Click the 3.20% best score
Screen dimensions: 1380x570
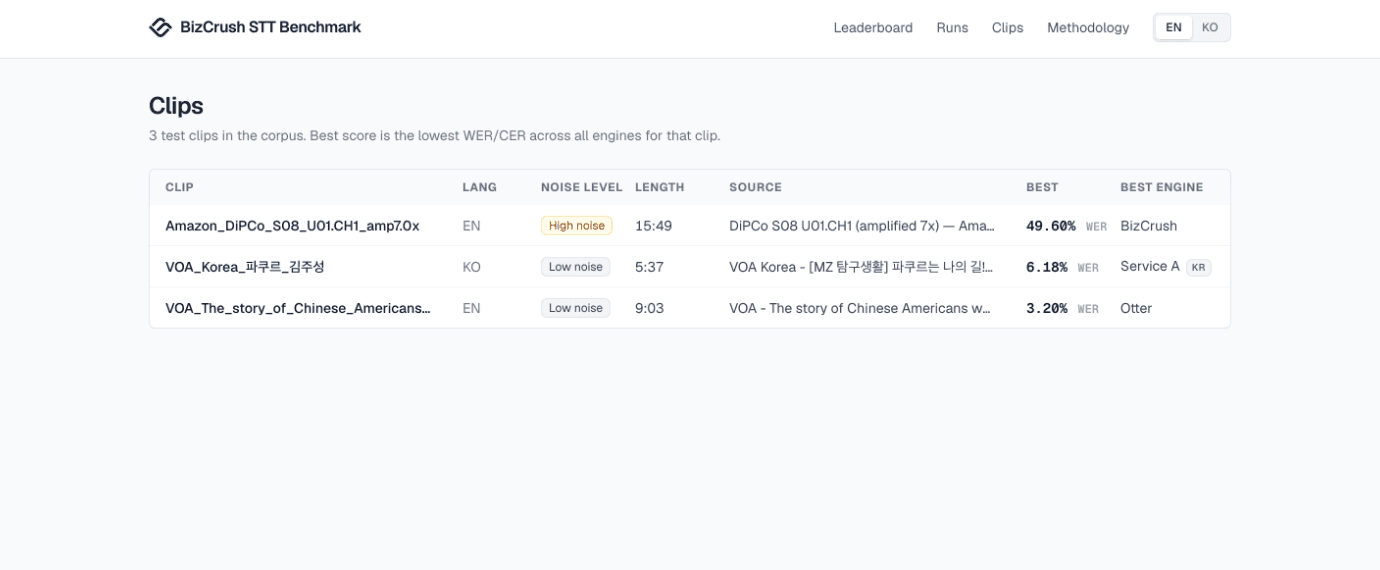[1047, 308]
